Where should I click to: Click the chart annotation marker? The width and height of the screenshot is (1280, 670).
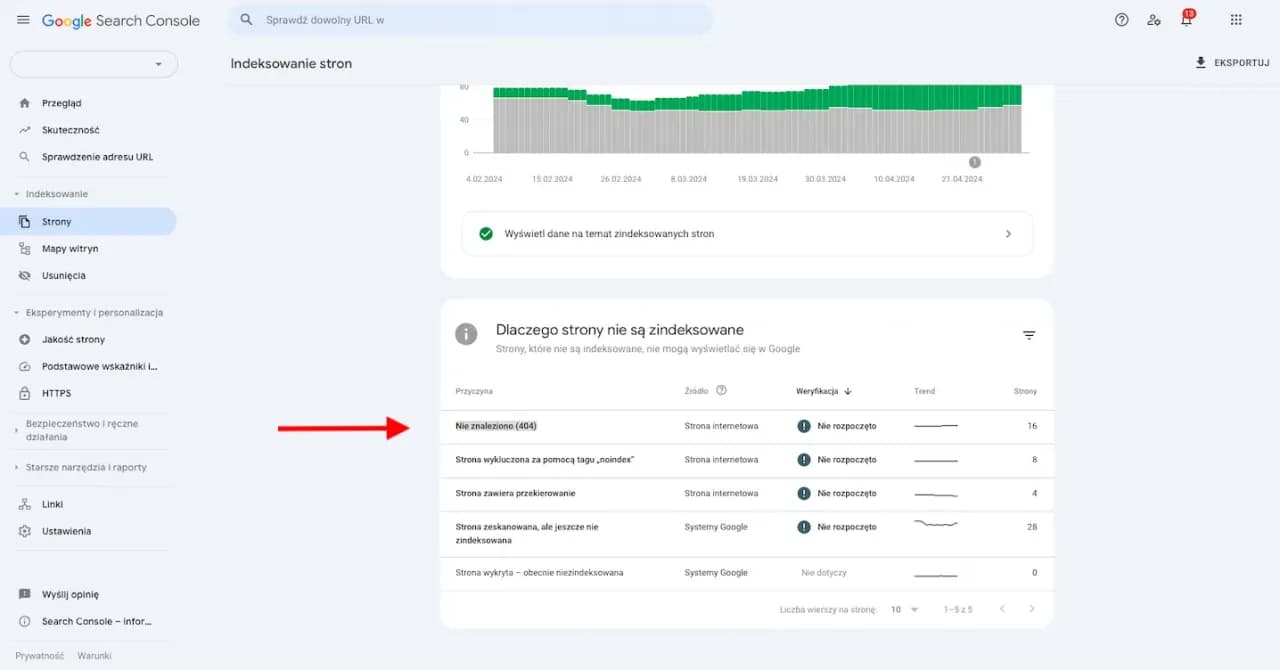pyautogui.click(x=975, y=162)
